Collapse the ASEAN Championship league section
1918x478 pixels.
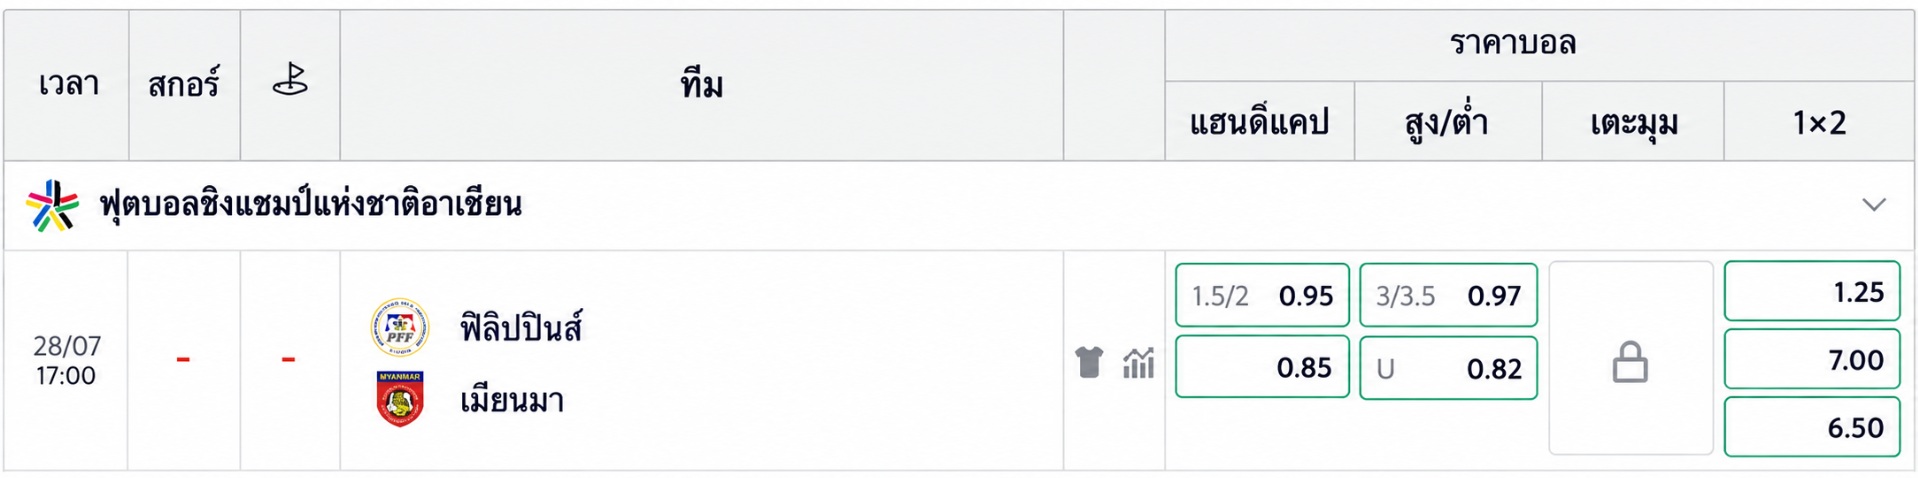pyautogui.click(x=1874, y=205)
